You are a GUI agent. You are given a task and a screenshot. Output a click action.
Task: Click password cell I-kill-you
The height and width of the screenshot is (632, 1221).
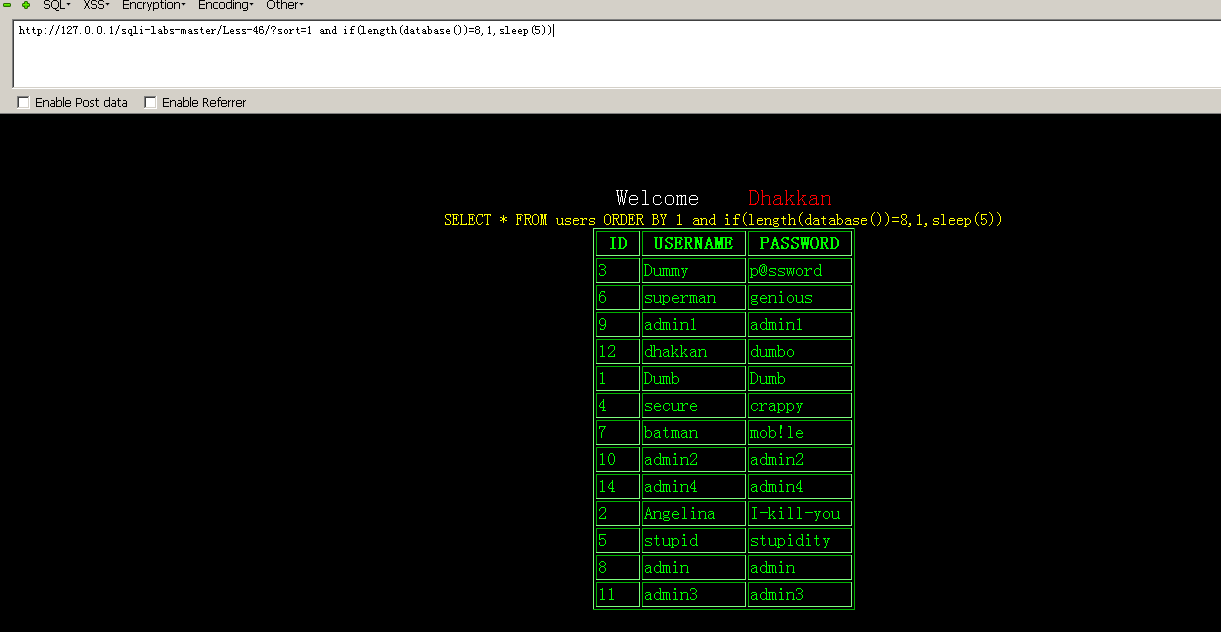tap(800, 514)
